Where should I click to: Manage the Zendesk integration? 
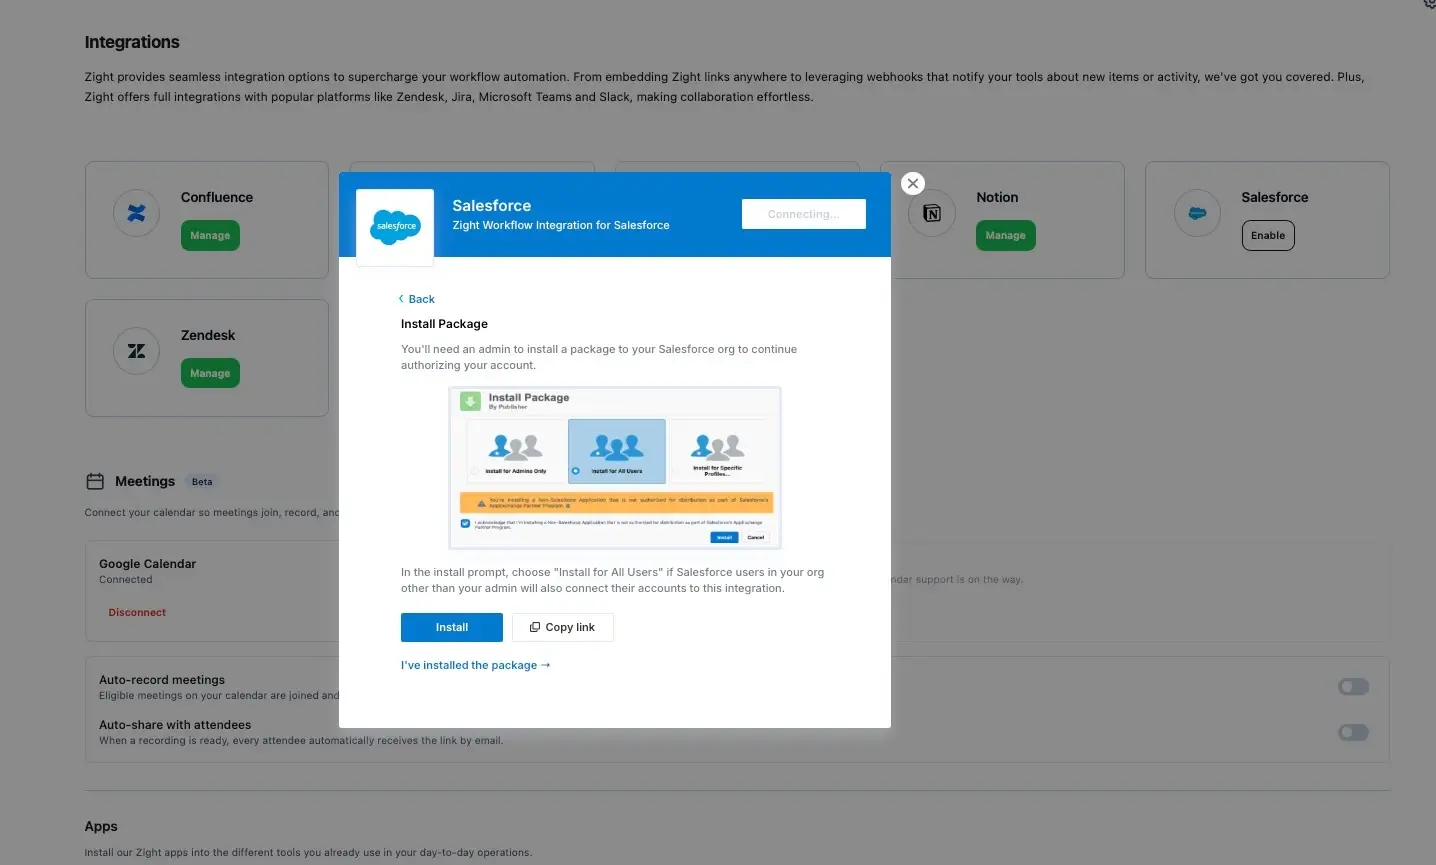point(210,373)
